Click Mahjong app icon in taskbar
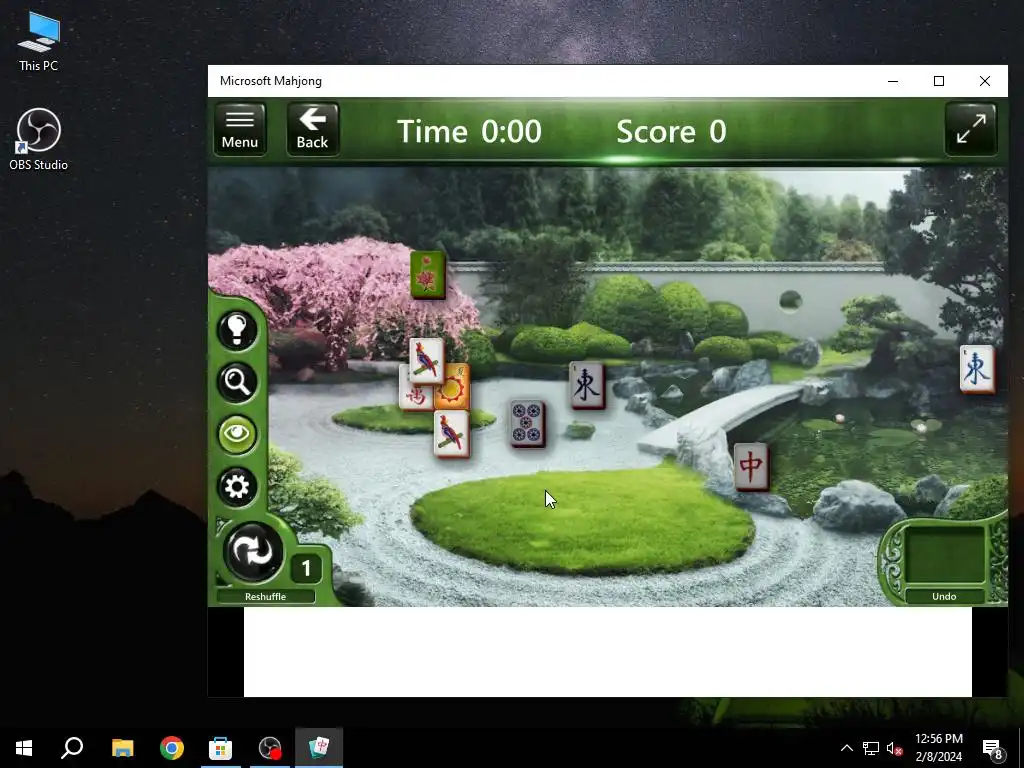The width and height of the screenshot is (1024, 768). click(x=319, y=748)
